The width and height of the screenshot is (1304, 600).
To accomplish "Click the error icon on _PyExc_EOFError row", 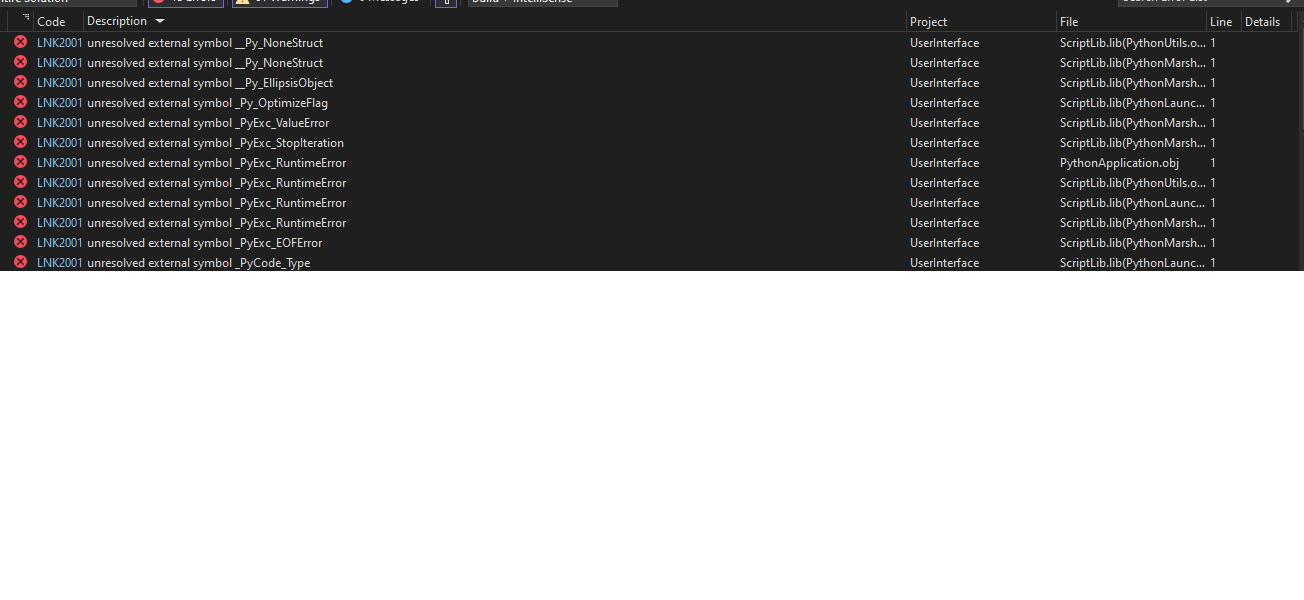I will [20, 242].
